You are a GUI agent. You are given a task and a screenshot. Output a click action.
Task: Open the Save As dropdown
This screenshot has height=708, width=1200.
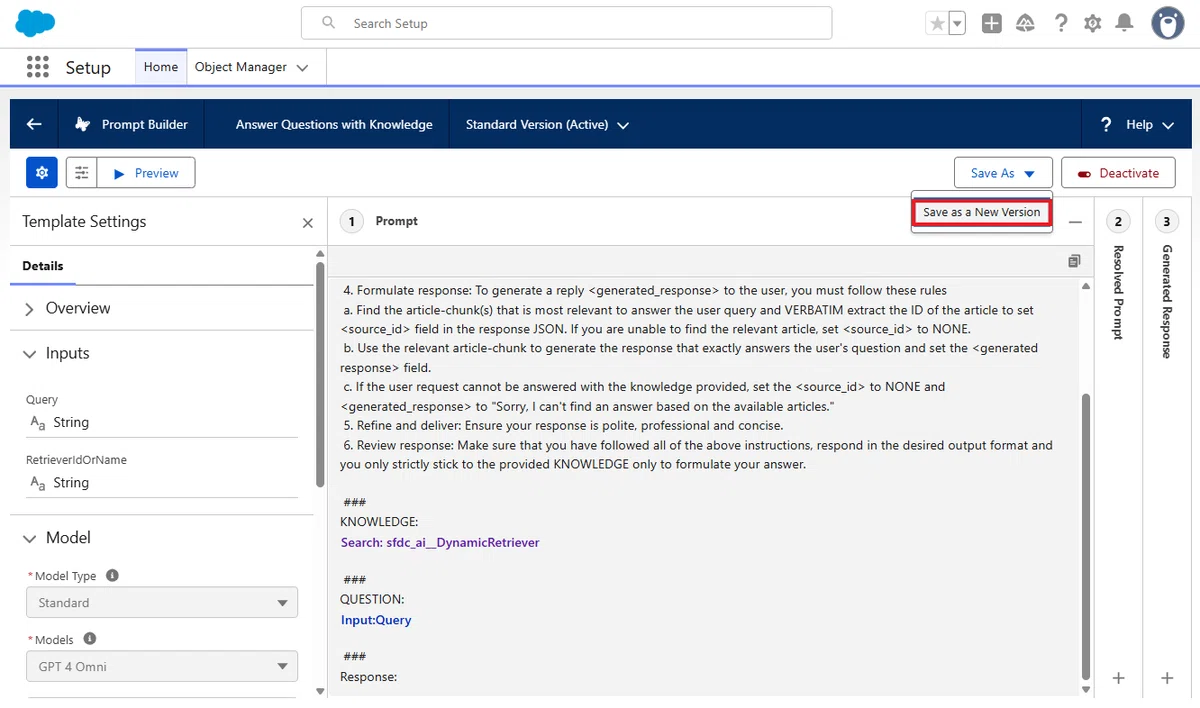(x=1003, y=173)
